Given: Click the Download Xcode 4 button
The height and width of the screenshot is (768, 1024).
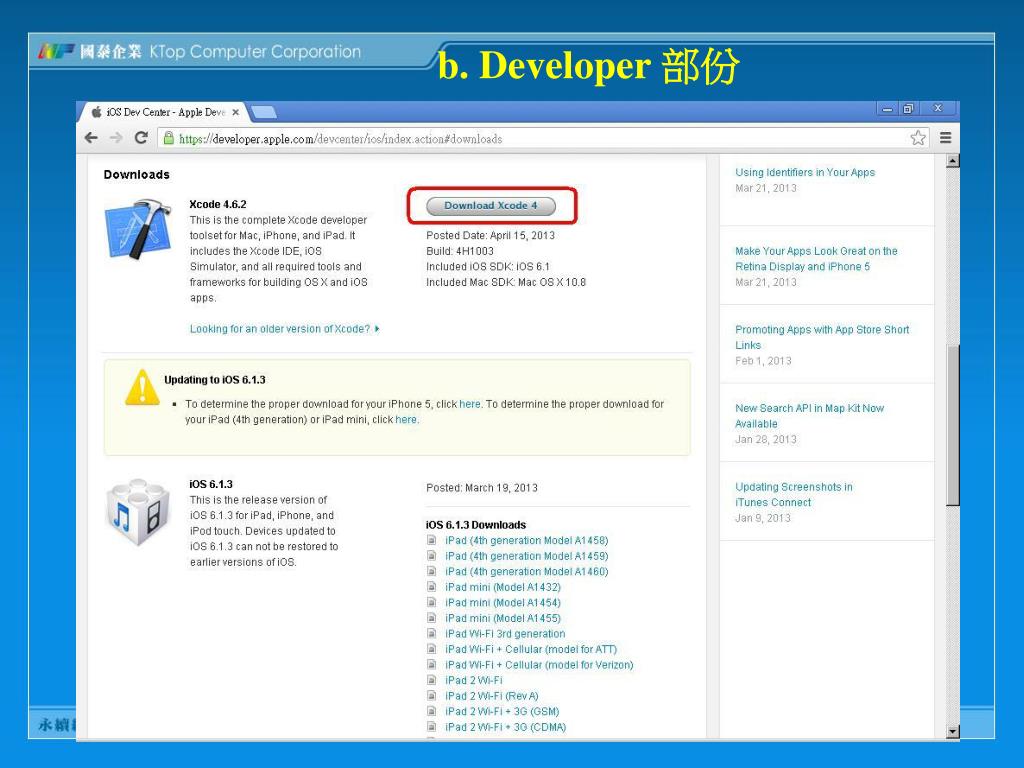Looking at the screenshot, I should pyautogui.click(x=490, y=206).
